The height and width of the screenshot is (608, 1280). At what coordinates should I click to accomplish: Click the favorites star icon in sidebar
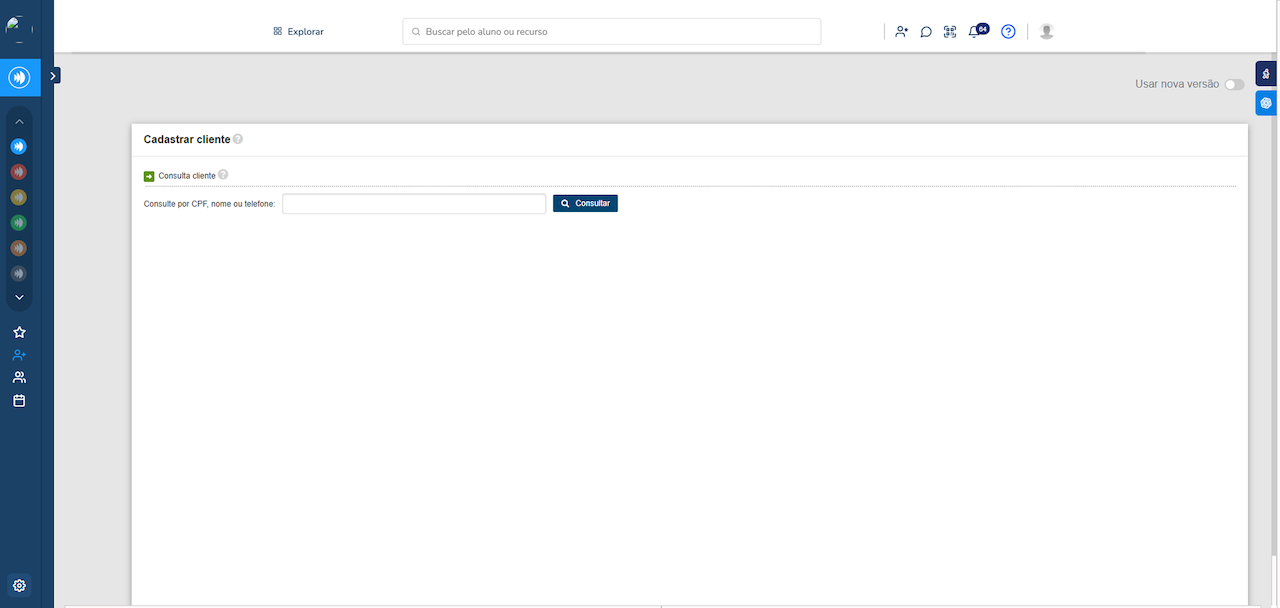click(19, 332)
